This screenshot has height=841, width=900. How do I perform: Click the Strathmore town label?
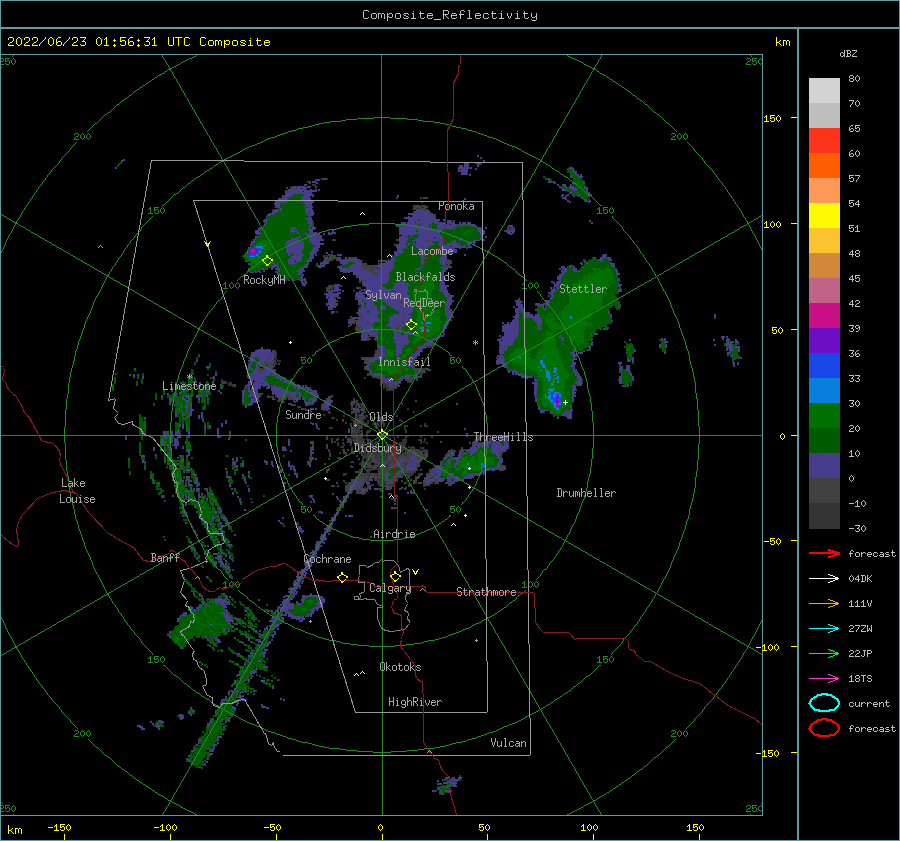[486, 592]
